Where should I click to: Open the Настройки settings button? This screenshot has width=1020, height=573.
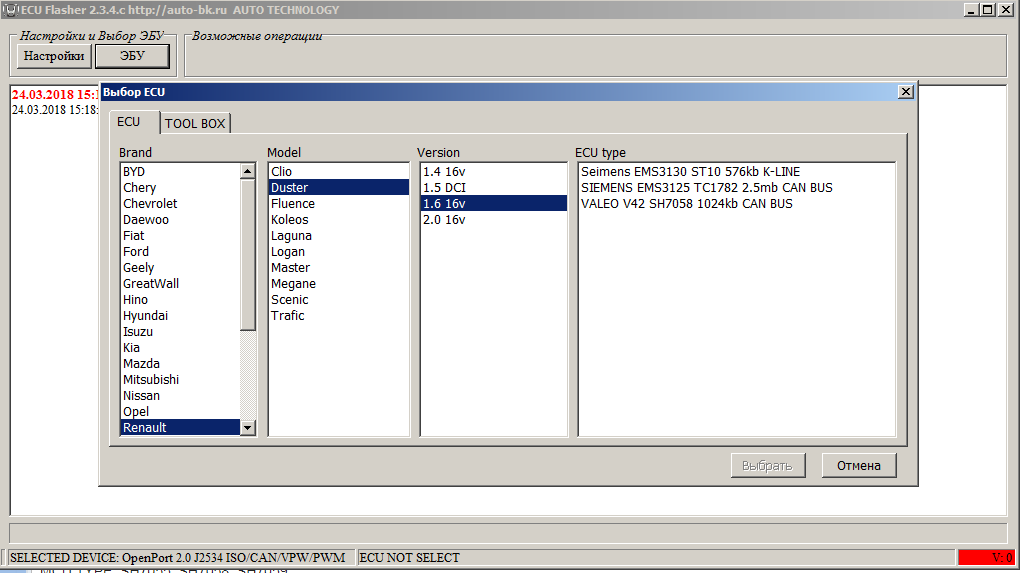point(54,56)
